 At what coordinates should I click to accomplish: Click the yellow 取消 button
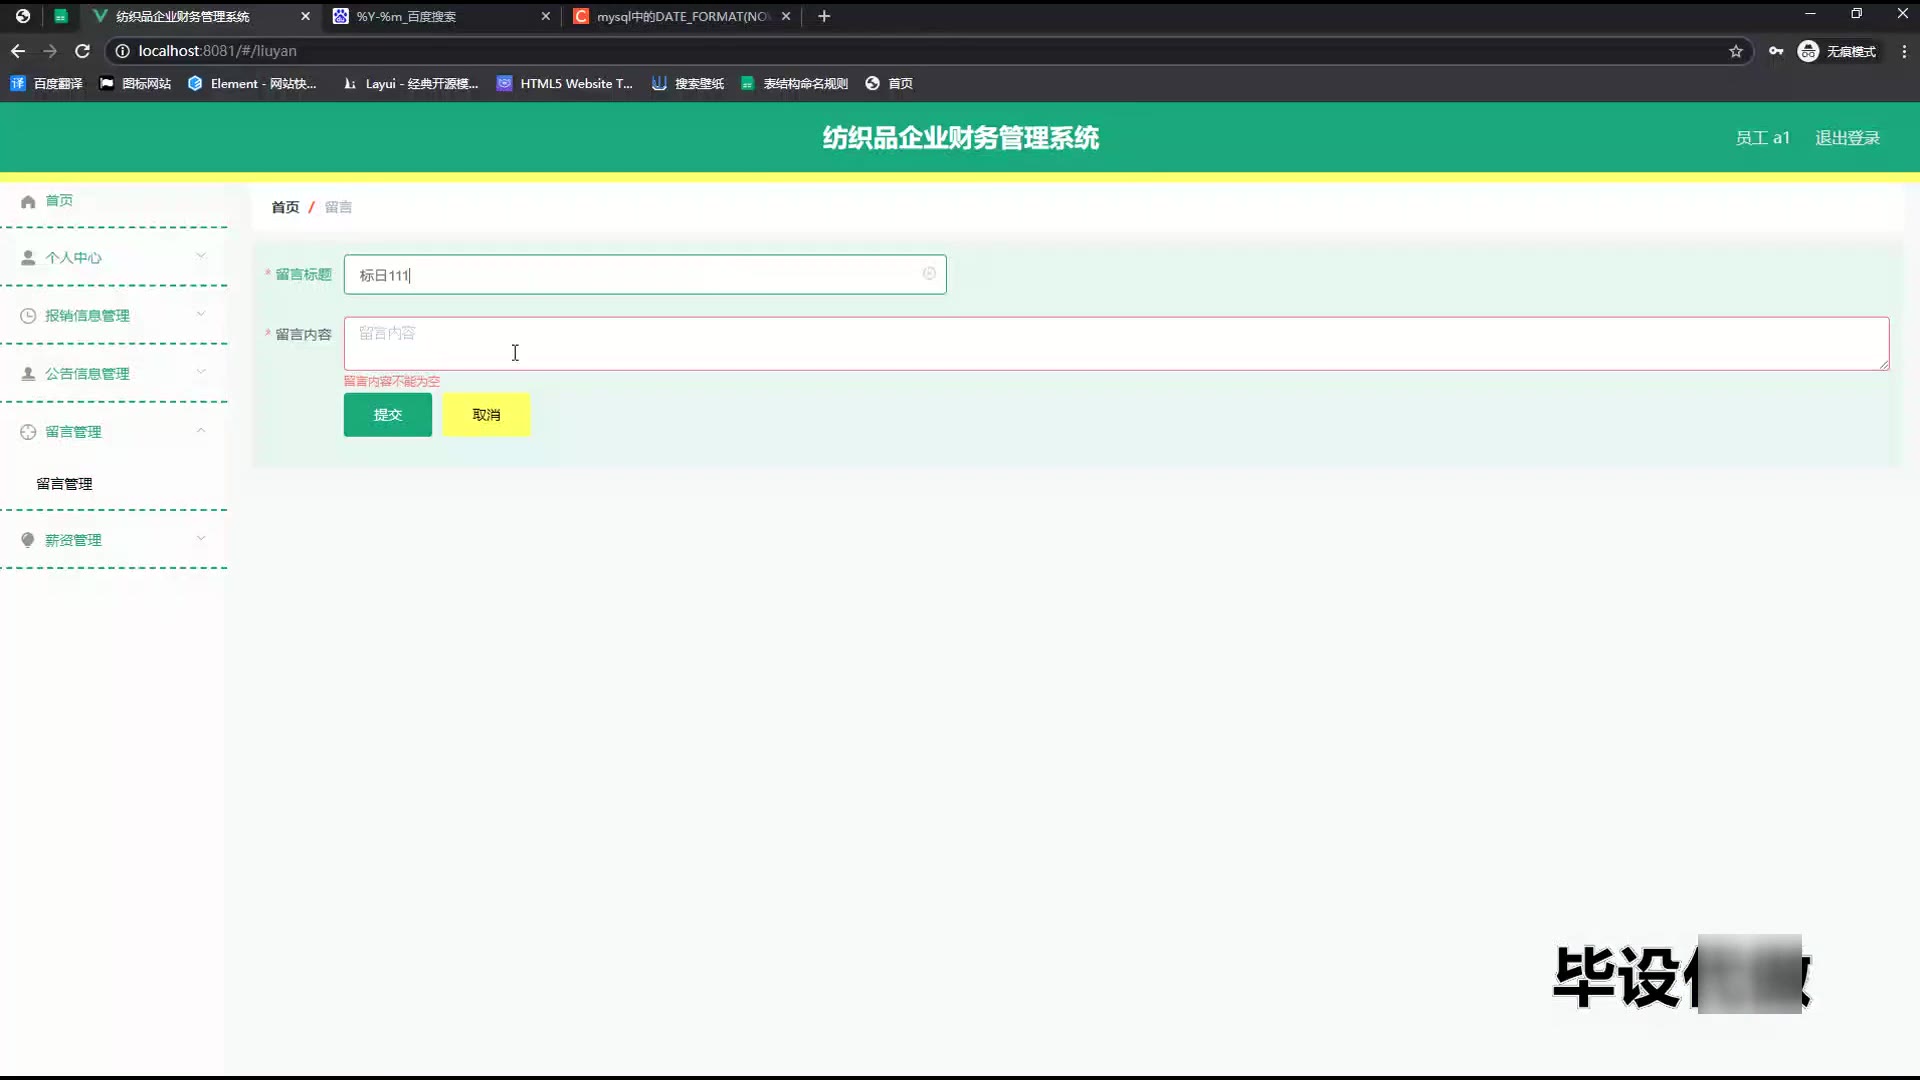coord(486,415)
